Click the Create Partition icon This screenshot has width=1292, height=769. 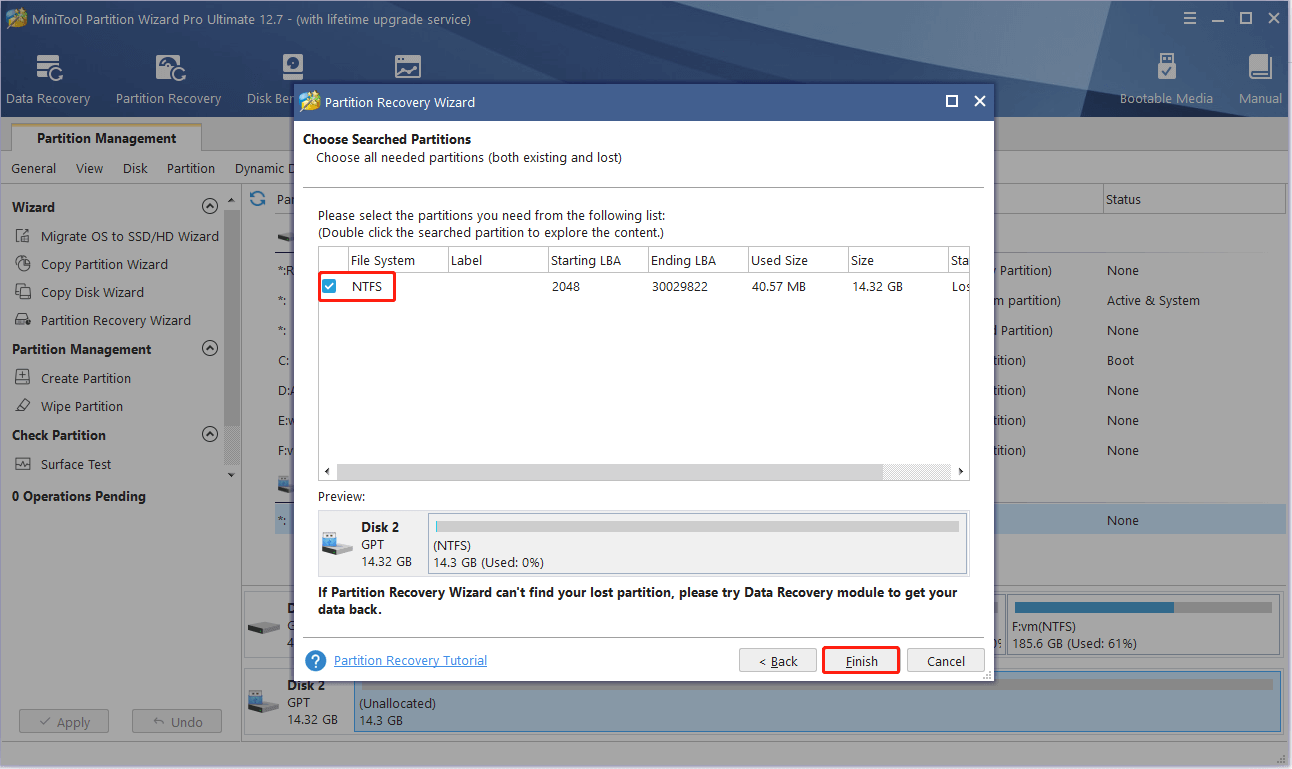[23, 379]
